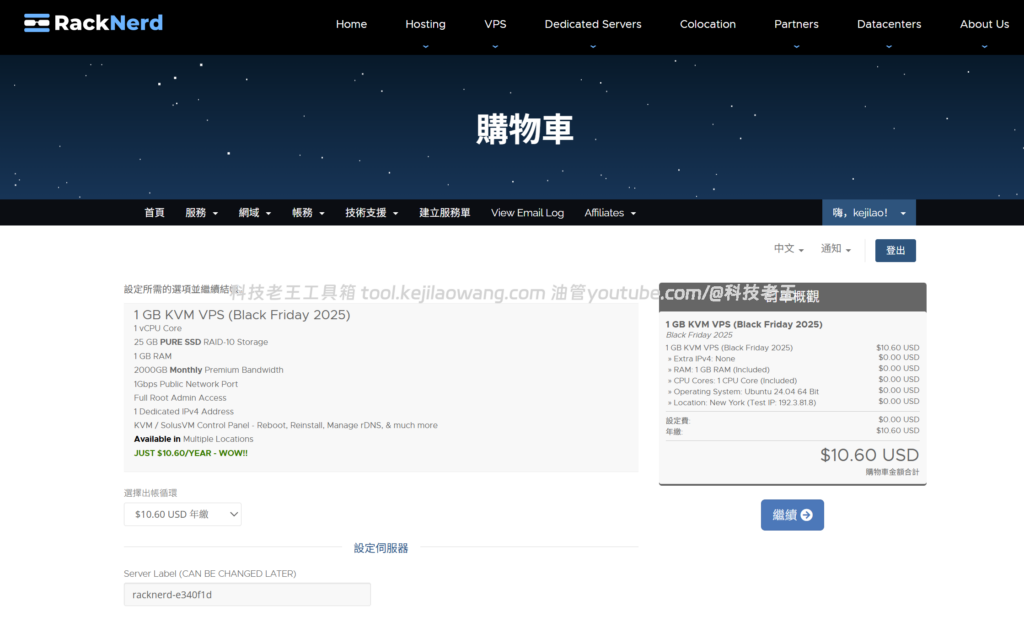This screenshot has width=1024, height=617.
Task: Click the 繼續 continue button
Action: click(792, 515)
